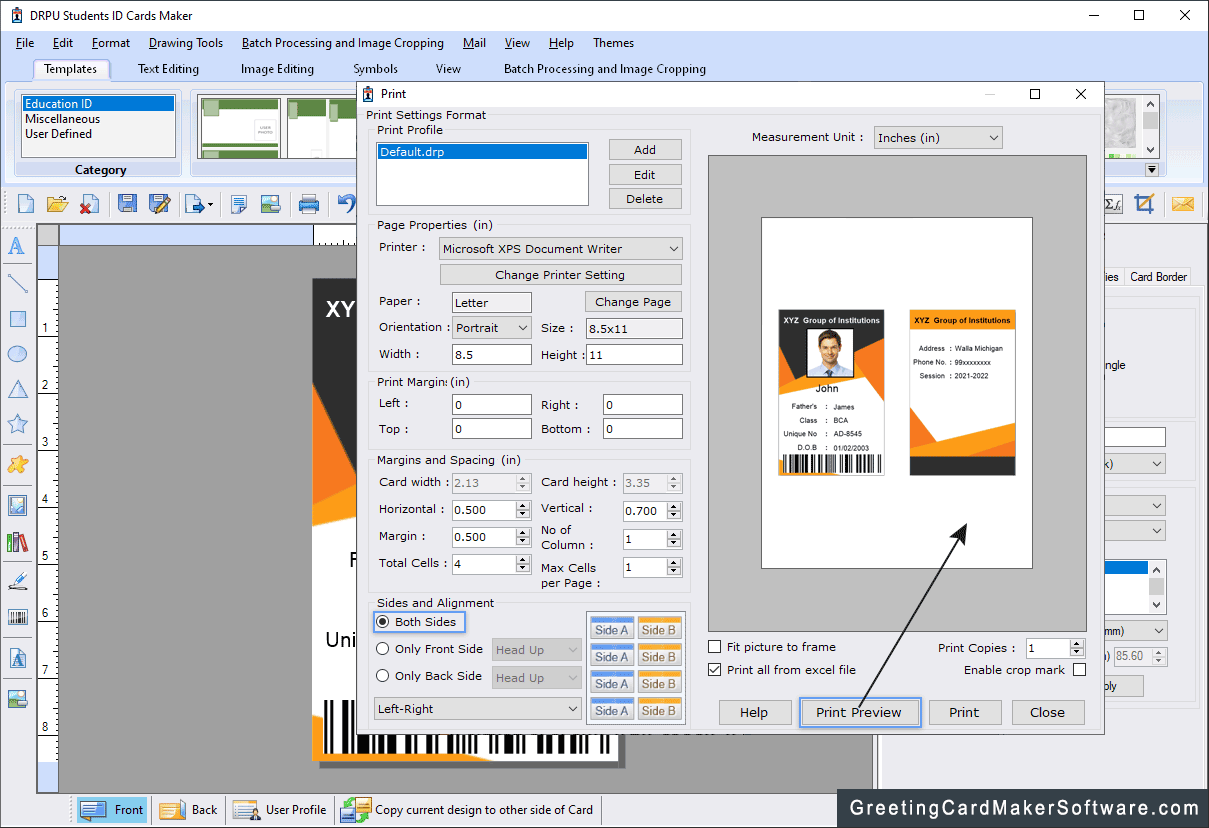Enable Fit picture to frame checkbox
Screen dimensions: 1209x828
pyautogui.click(x=714, y=647)
